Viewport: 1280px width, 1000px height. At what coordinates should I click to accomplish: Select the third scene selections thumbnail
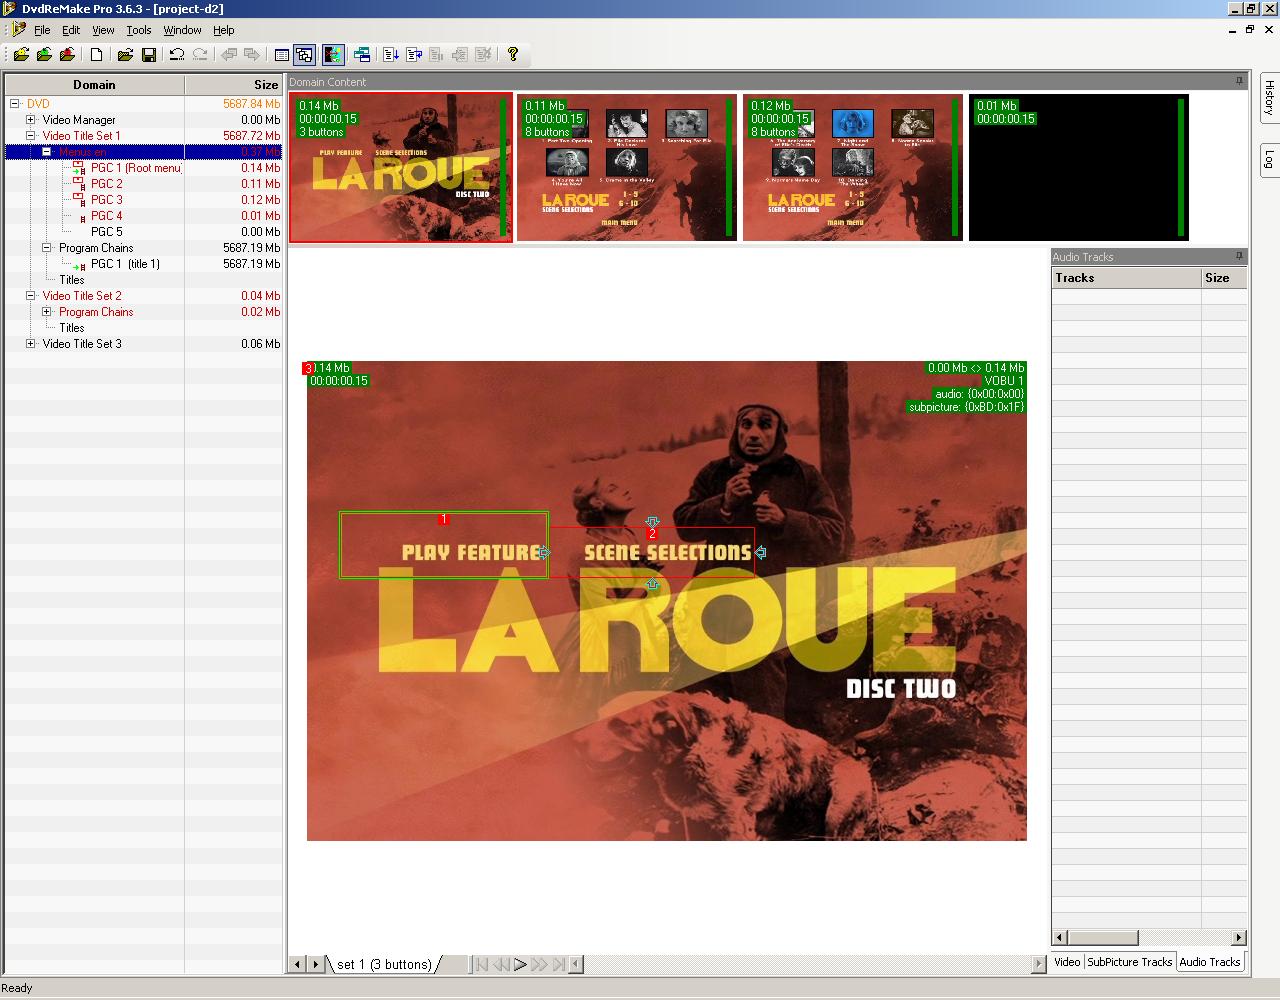[853, 168]
